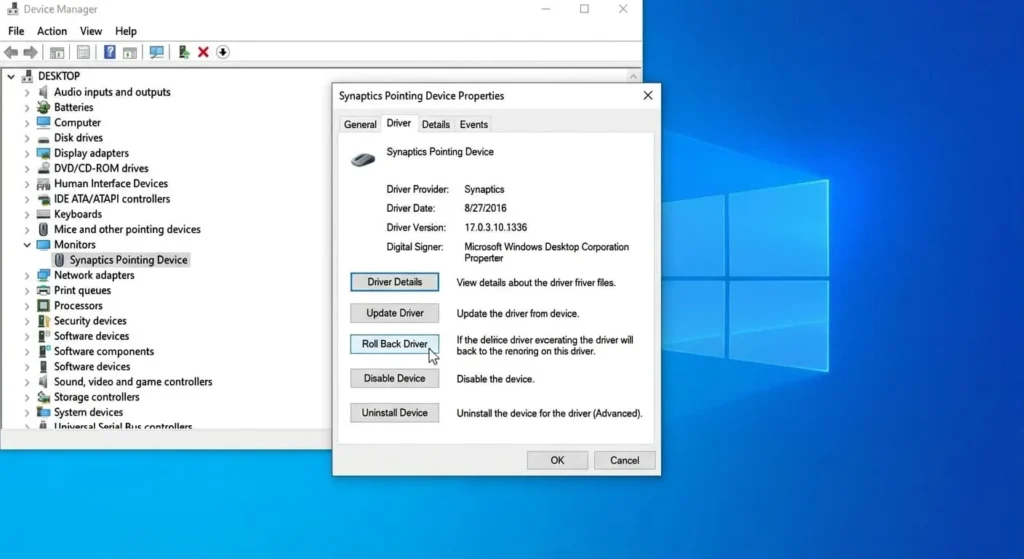This screenshot has height=559, width=1024.
Task: Select the Display adapters tree label
Action: point(91,153)
